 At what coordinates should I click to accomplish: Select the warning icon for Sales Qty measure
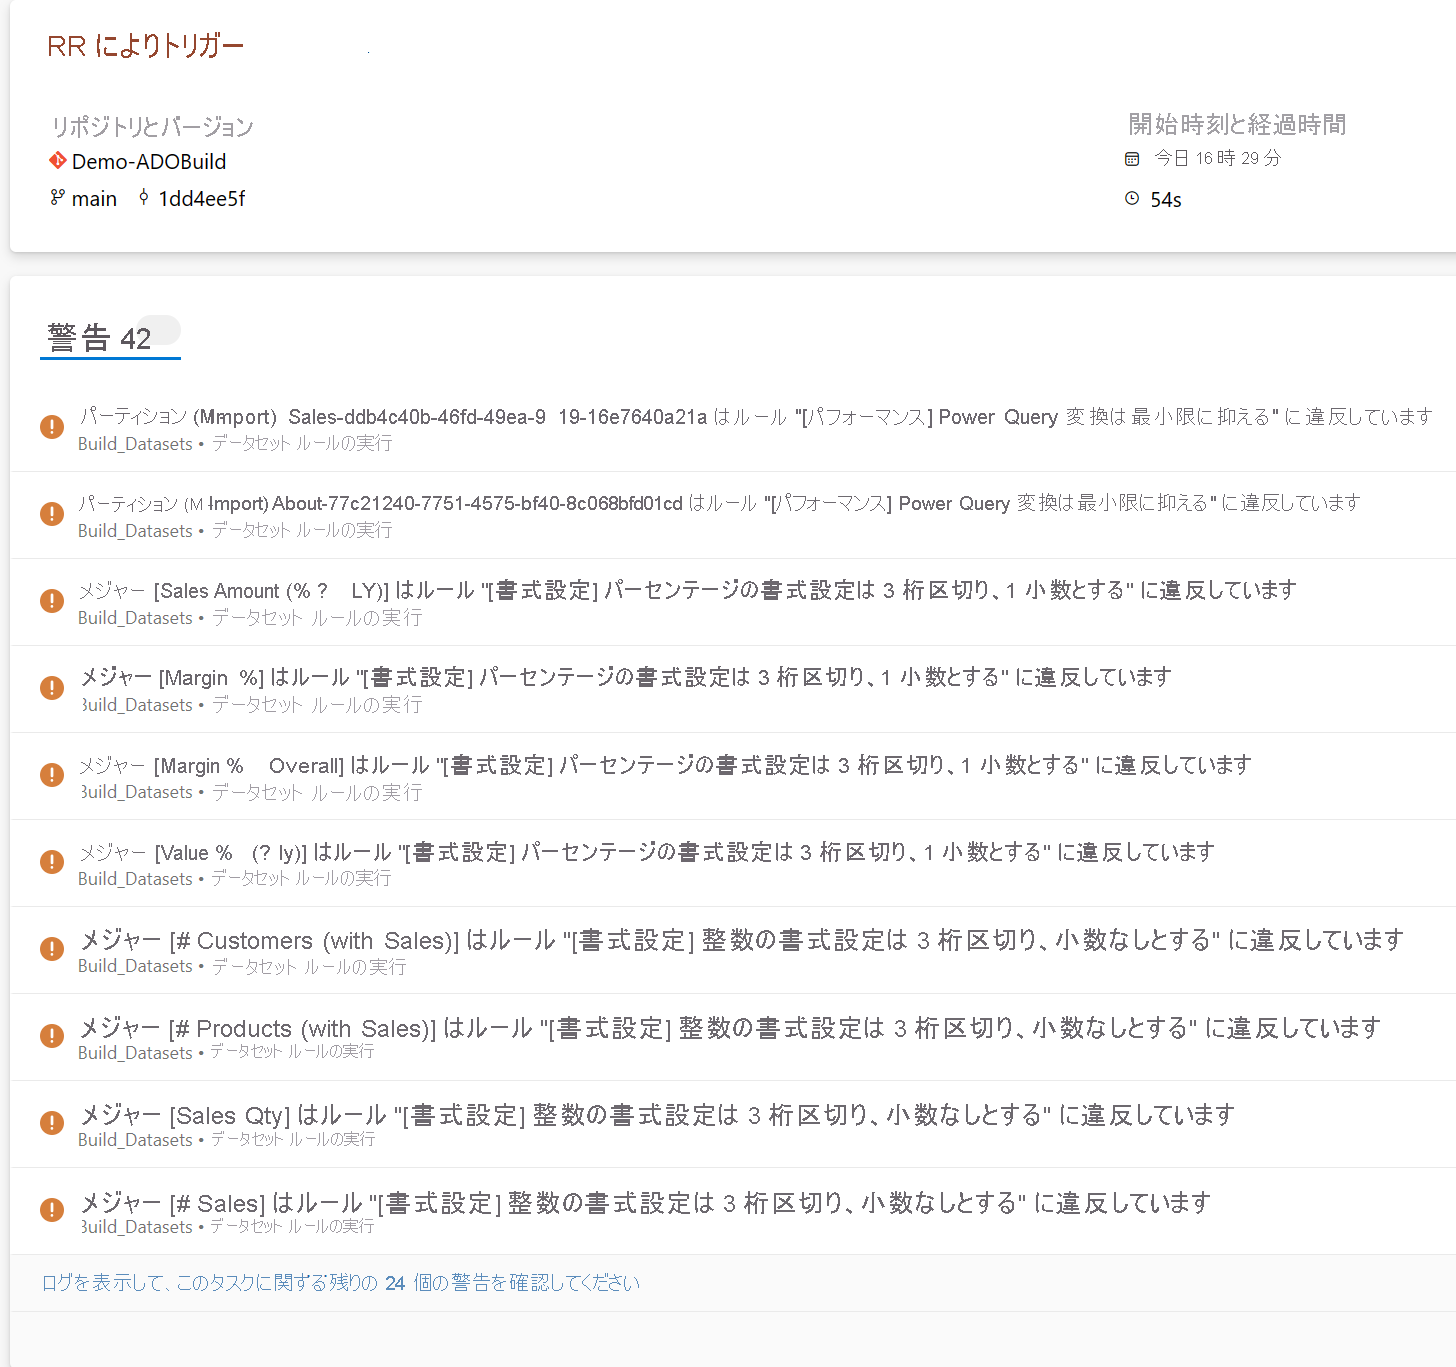pos(52,1123)
